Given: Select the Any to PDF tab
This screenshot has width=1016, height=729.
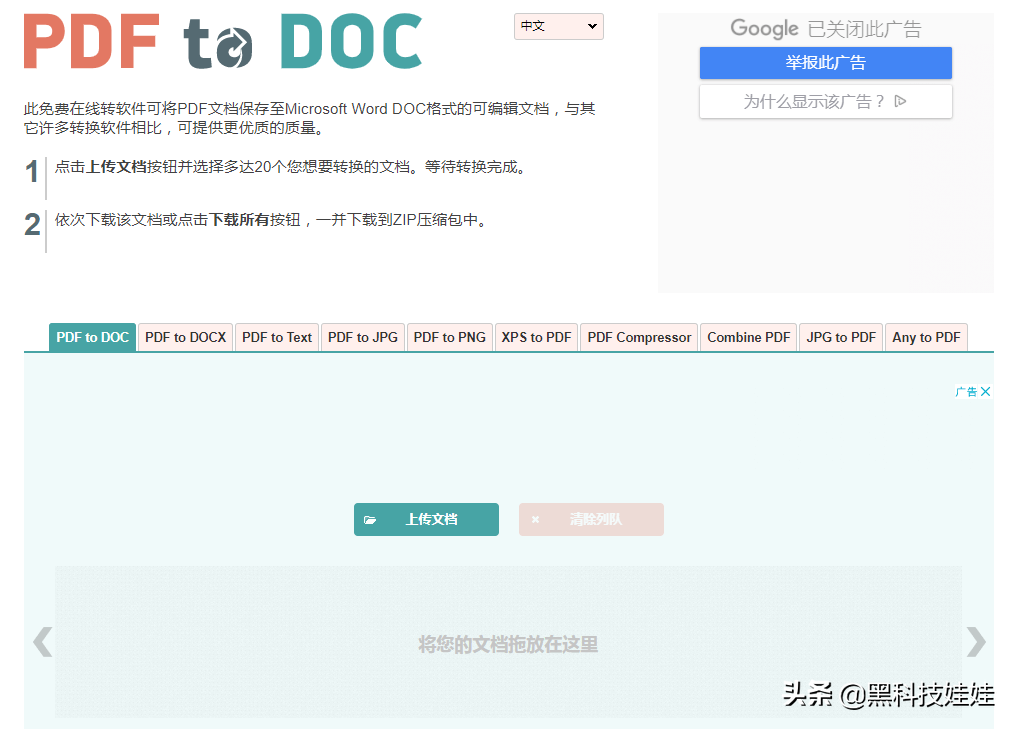Looking at the screenshot, I should point(926,338).
